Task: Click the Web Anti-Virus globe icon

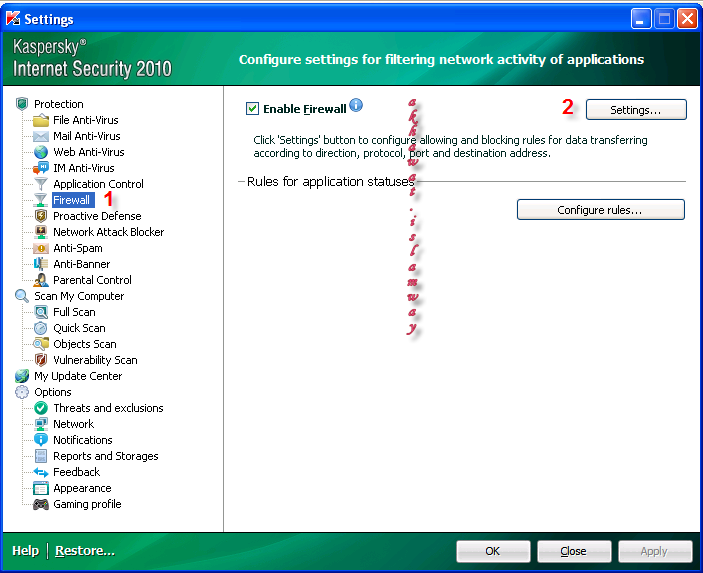Action: click(x=41, y=152)
